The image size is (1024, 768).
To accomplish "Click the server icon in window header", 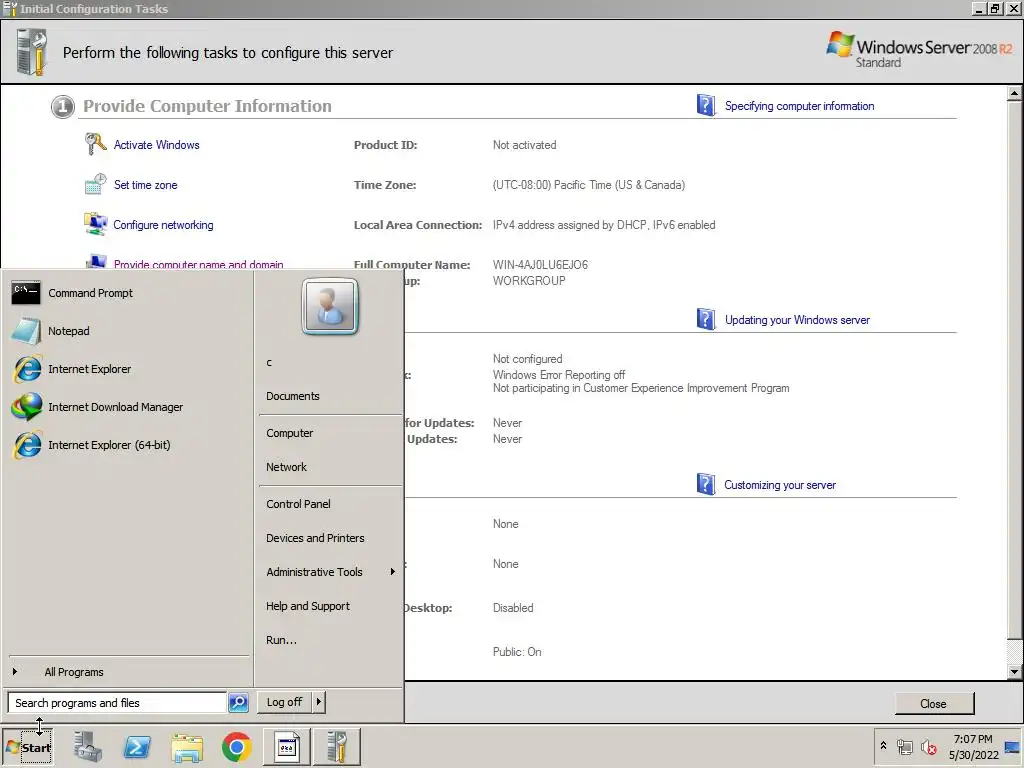I will click(x=31, y=52).
